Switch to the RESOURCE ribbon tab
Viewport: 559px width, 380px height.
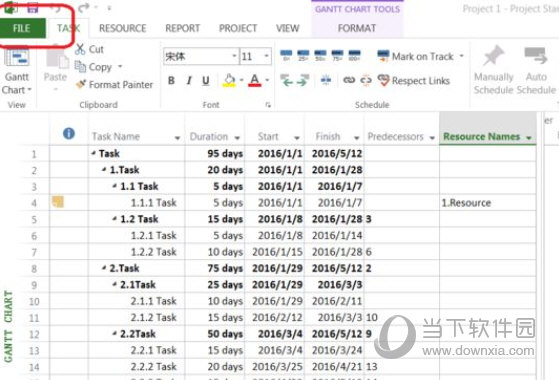point(123,28)
